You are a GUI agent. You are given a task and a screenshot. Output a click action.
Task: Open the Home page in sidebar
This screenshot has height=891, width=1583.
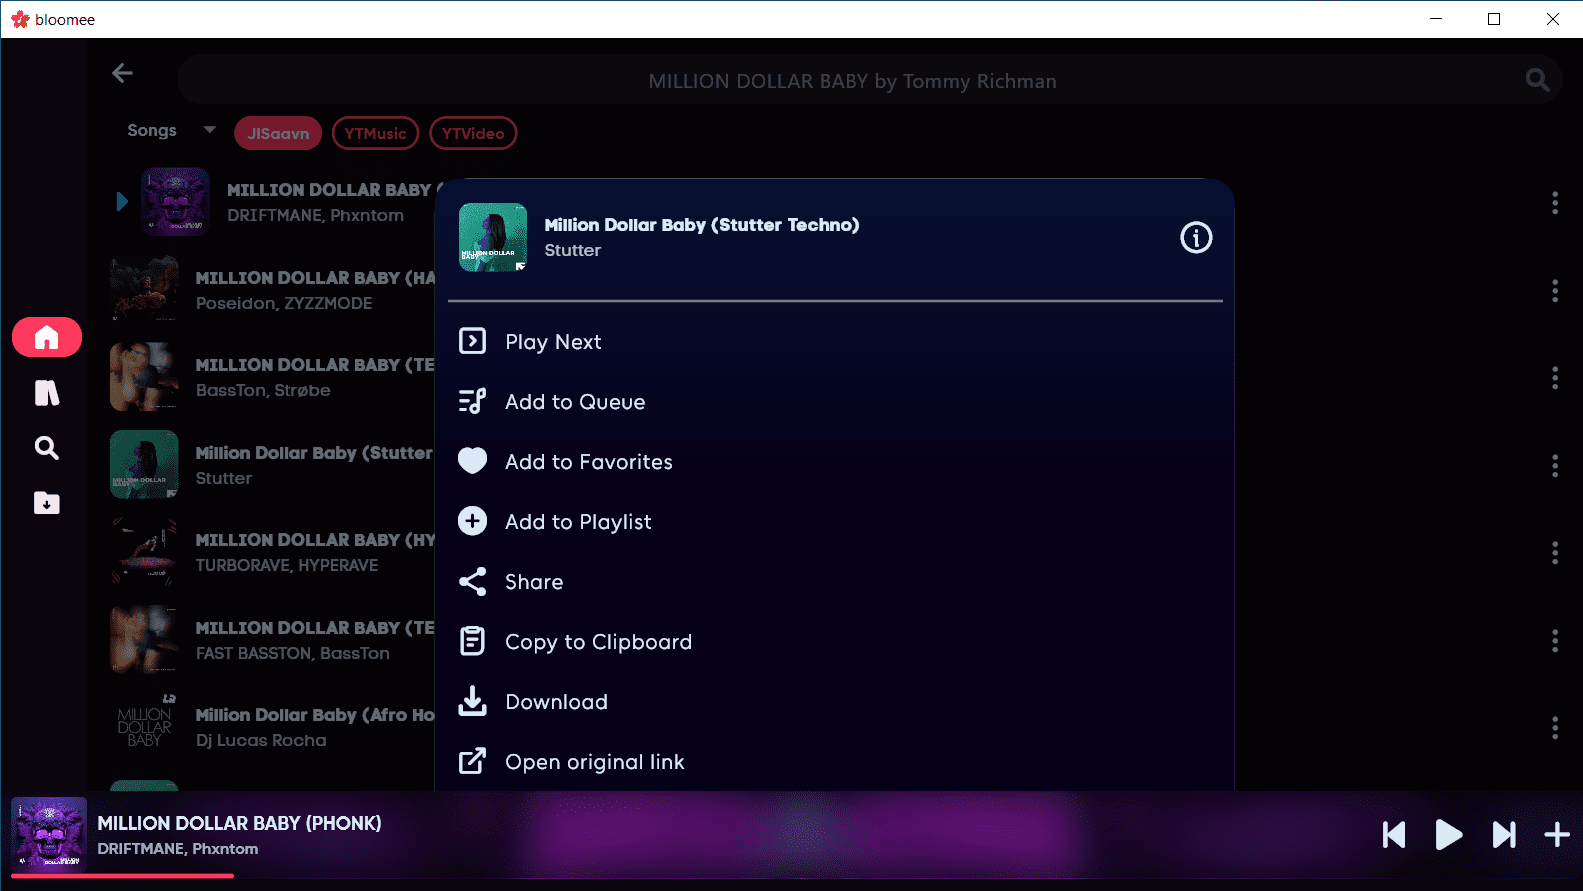click(x=47, y=337)
